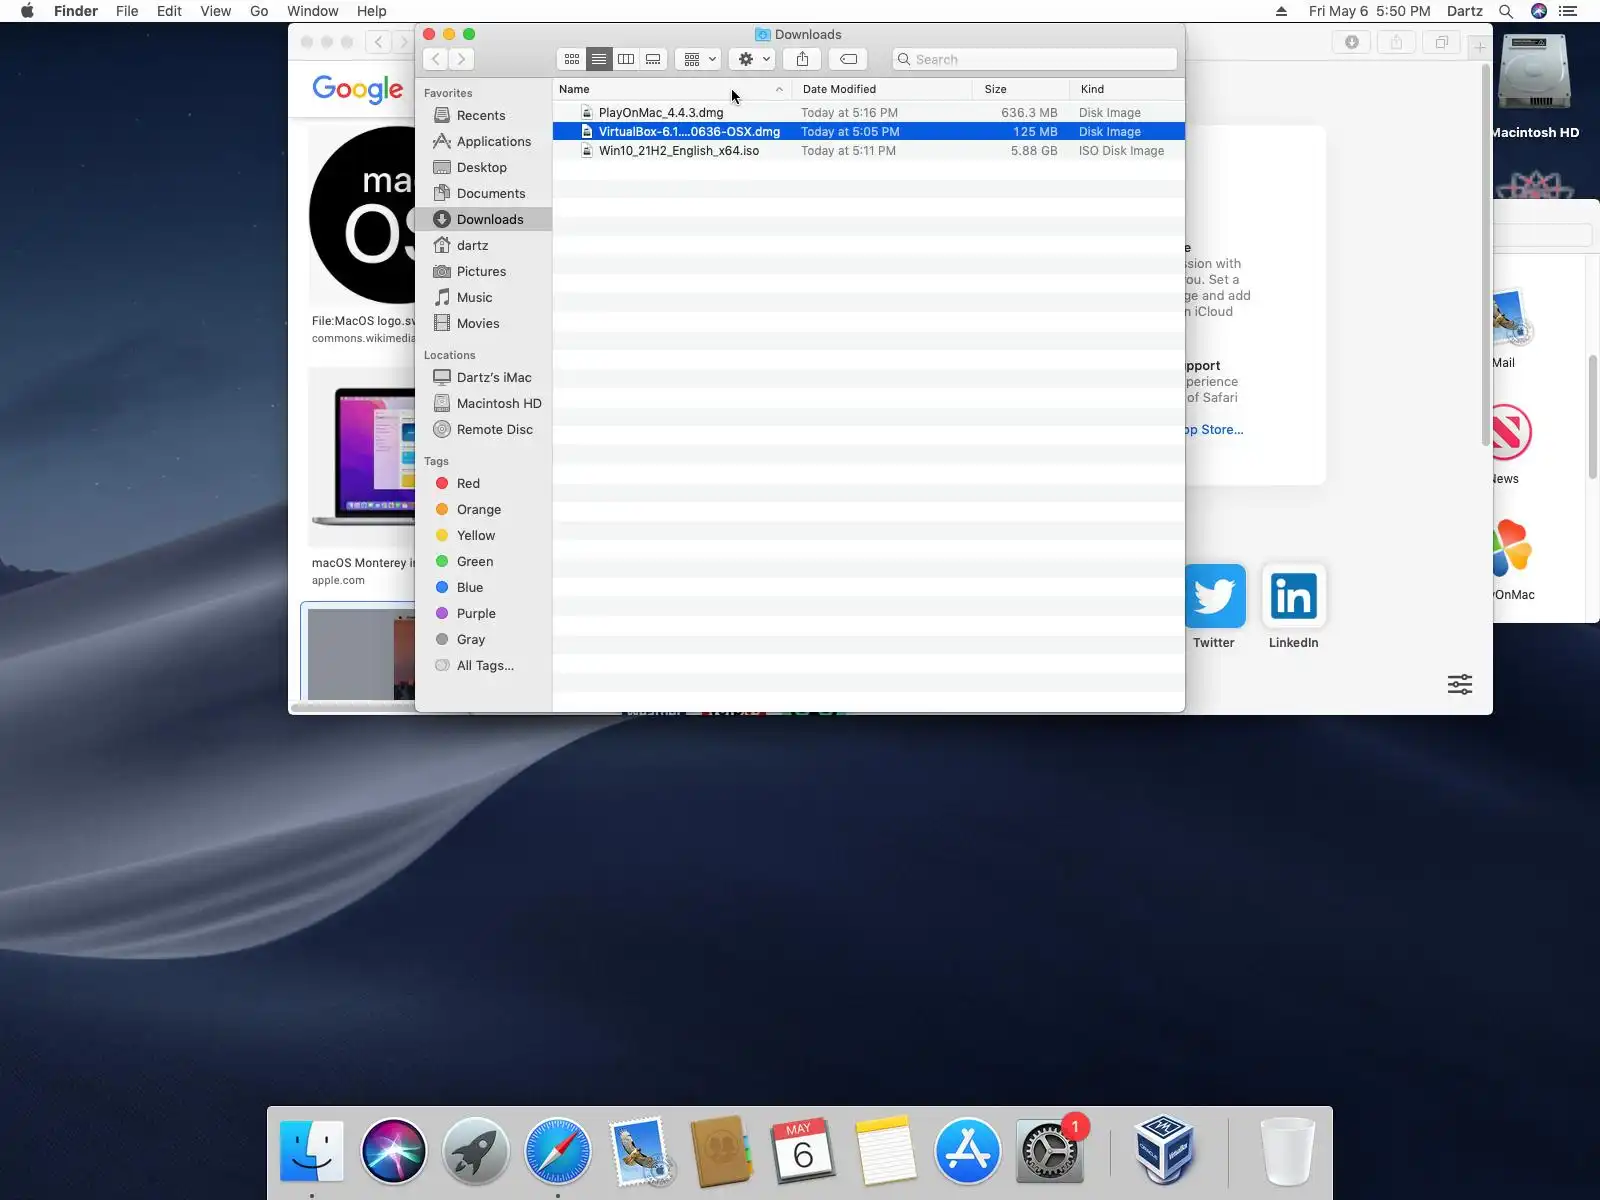Open Pictures folder in sidebar
The height and width of the screenshot is (1200, 1600).
[x=484, y=271]
